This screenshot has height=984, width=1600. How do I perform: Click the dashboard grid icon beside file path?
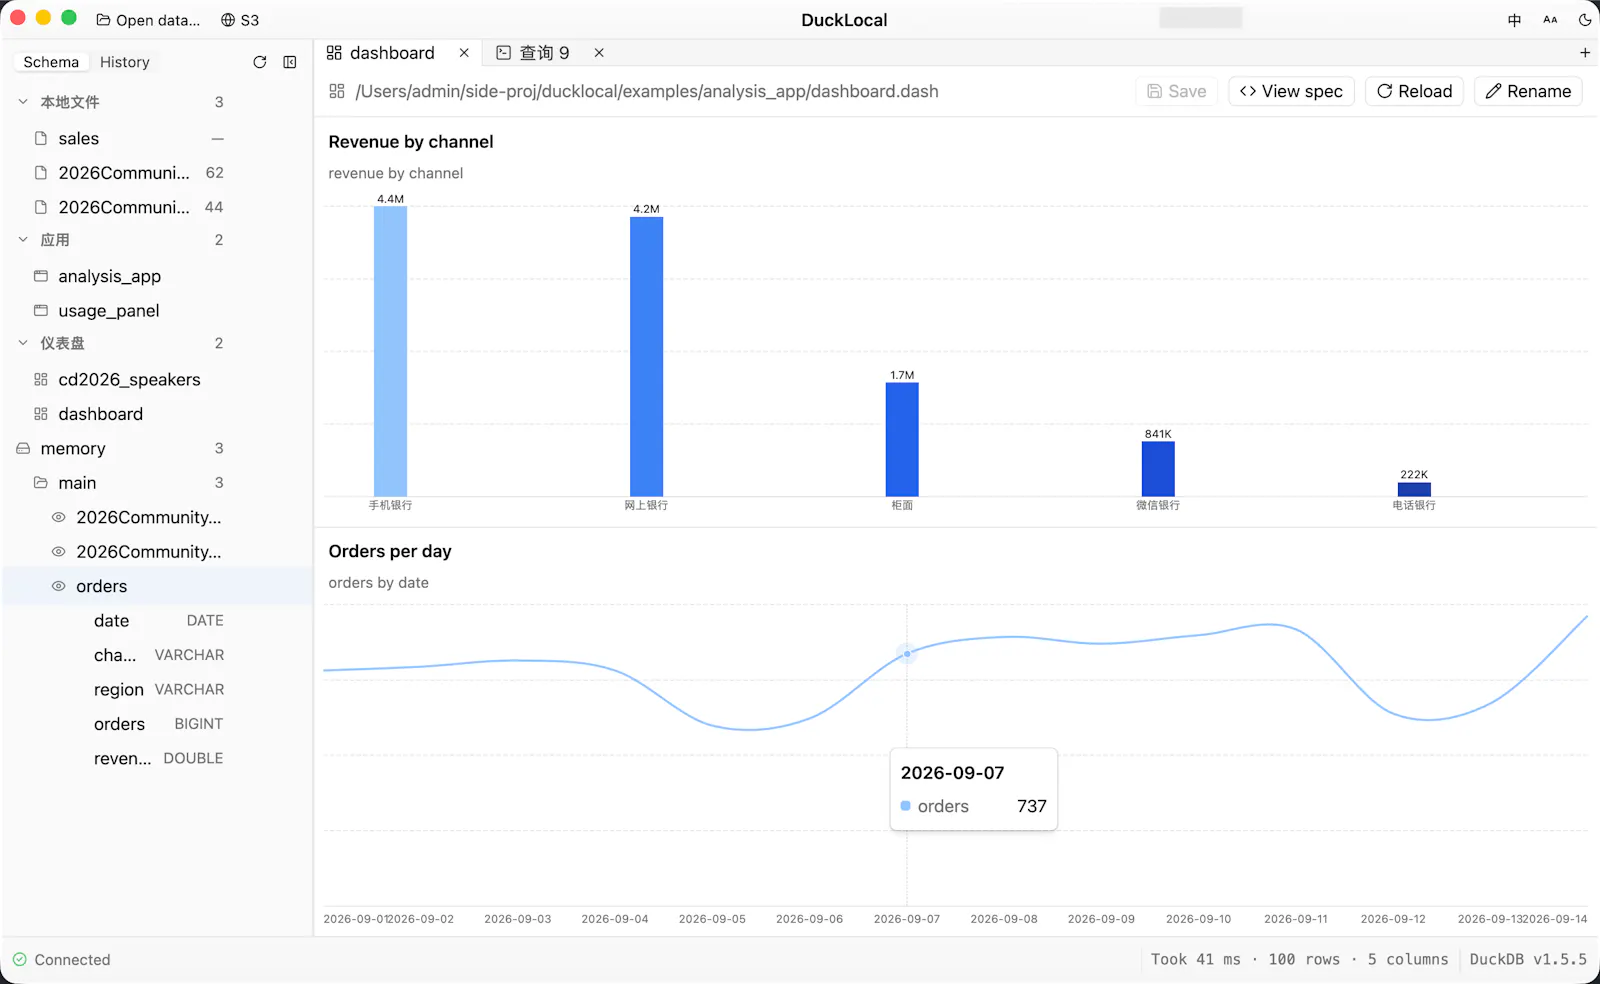pos(337,91)
